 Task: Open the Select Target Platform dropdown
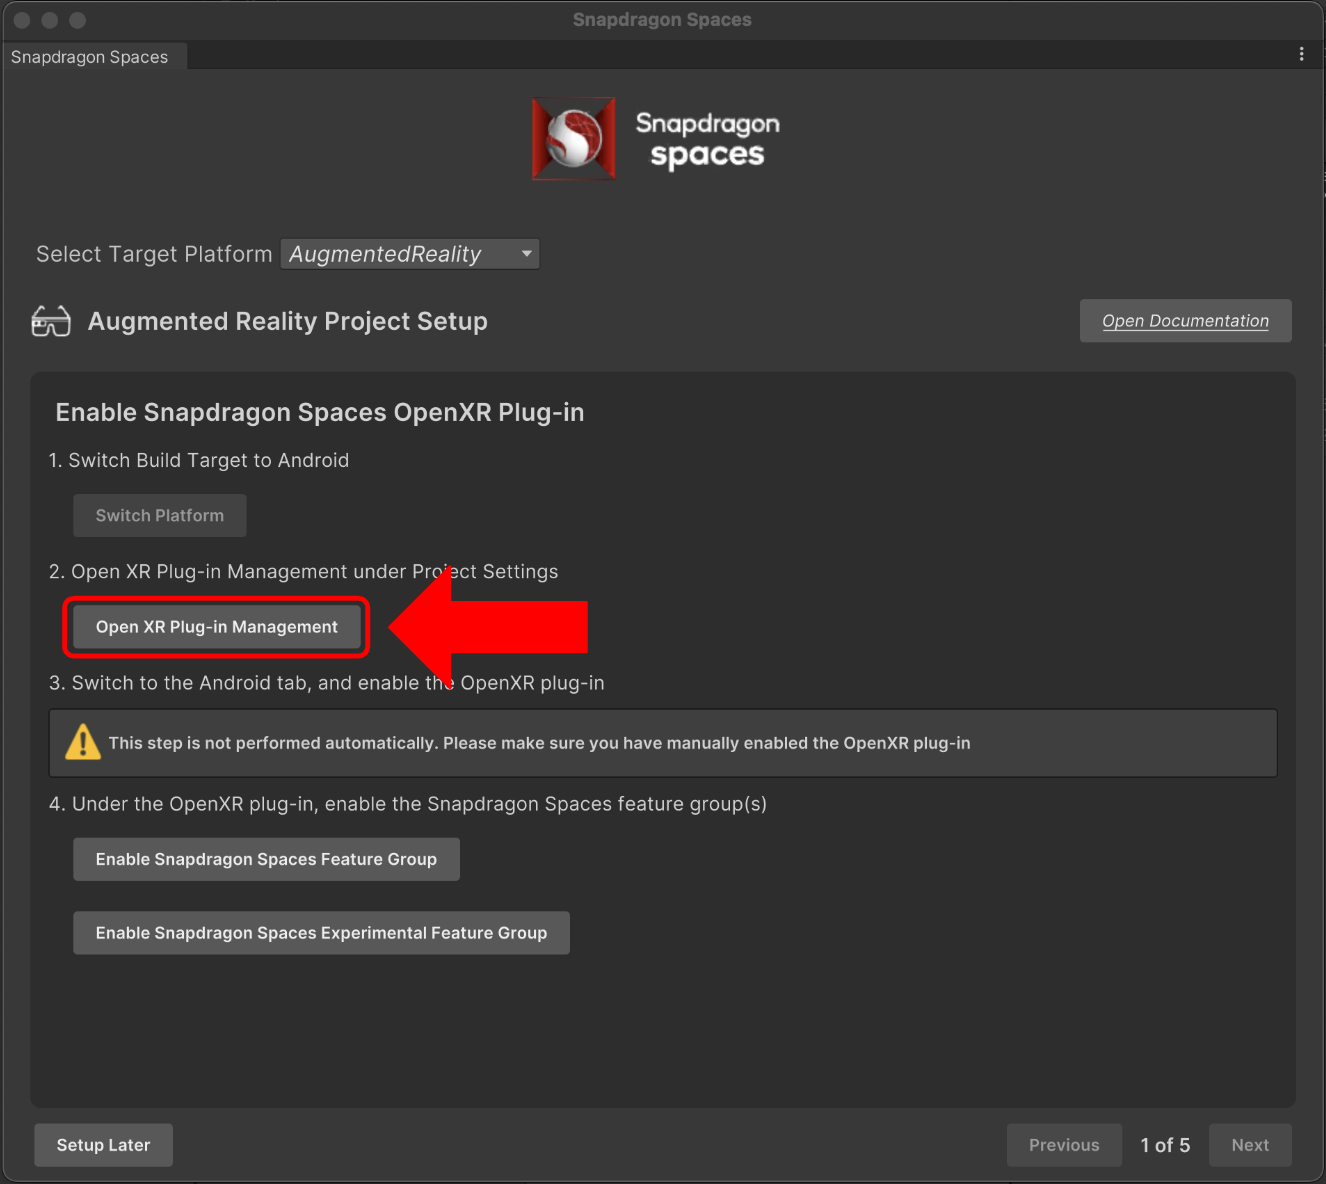(410, 254)
